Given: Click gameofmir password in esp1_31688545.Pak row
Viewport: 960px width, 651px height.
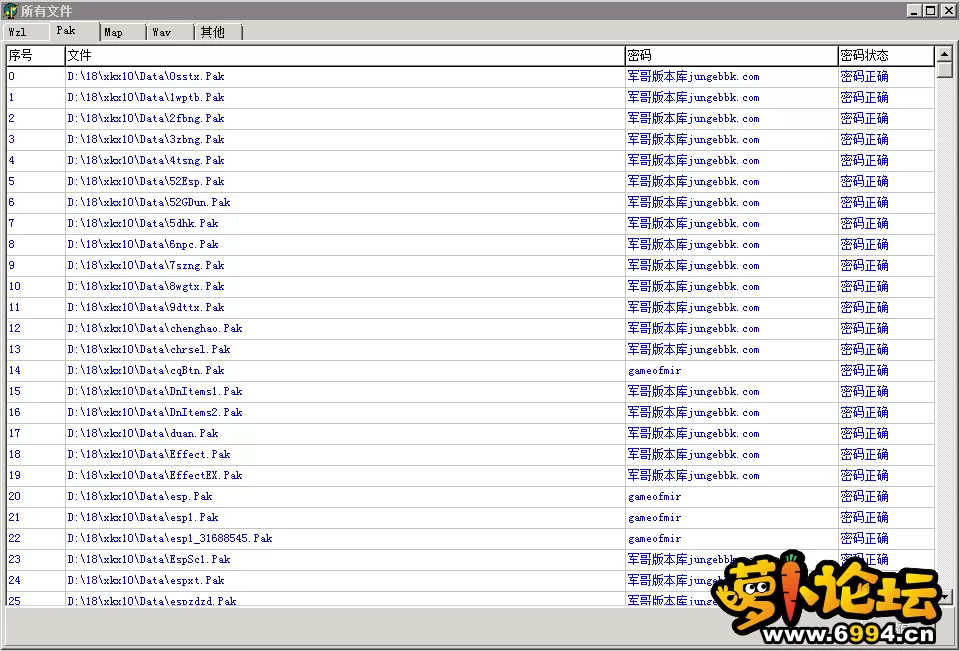Looking at the screenshot, I should [654, 538].
